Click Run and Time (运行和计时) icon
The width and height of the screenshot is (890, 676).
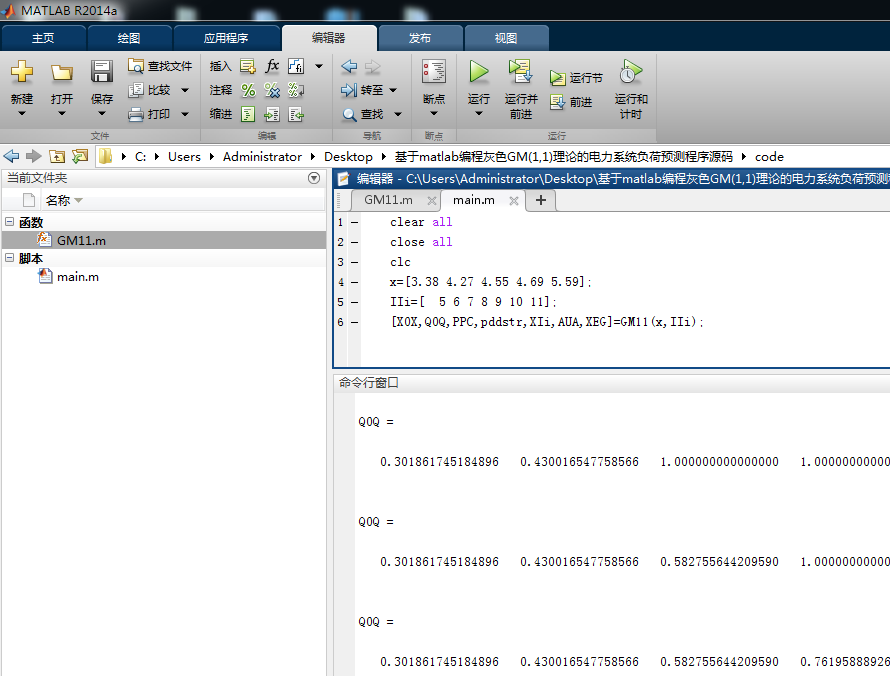tap(631, 72)
